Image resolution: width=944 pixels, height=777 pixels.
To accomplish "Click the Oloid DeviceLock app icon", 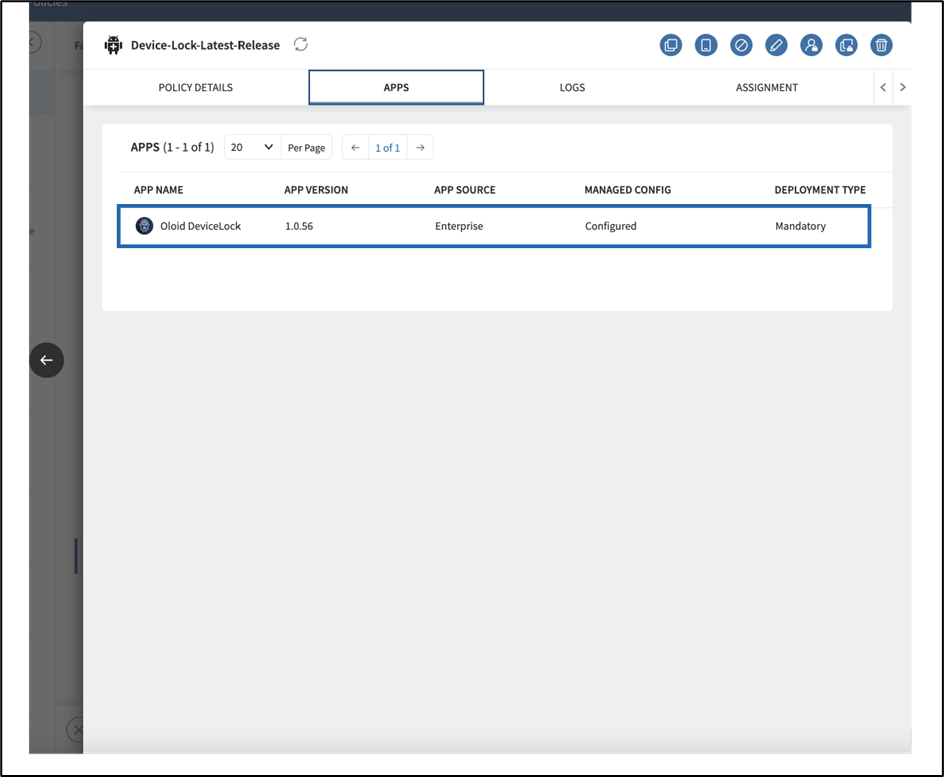I will tap(144, 226).
